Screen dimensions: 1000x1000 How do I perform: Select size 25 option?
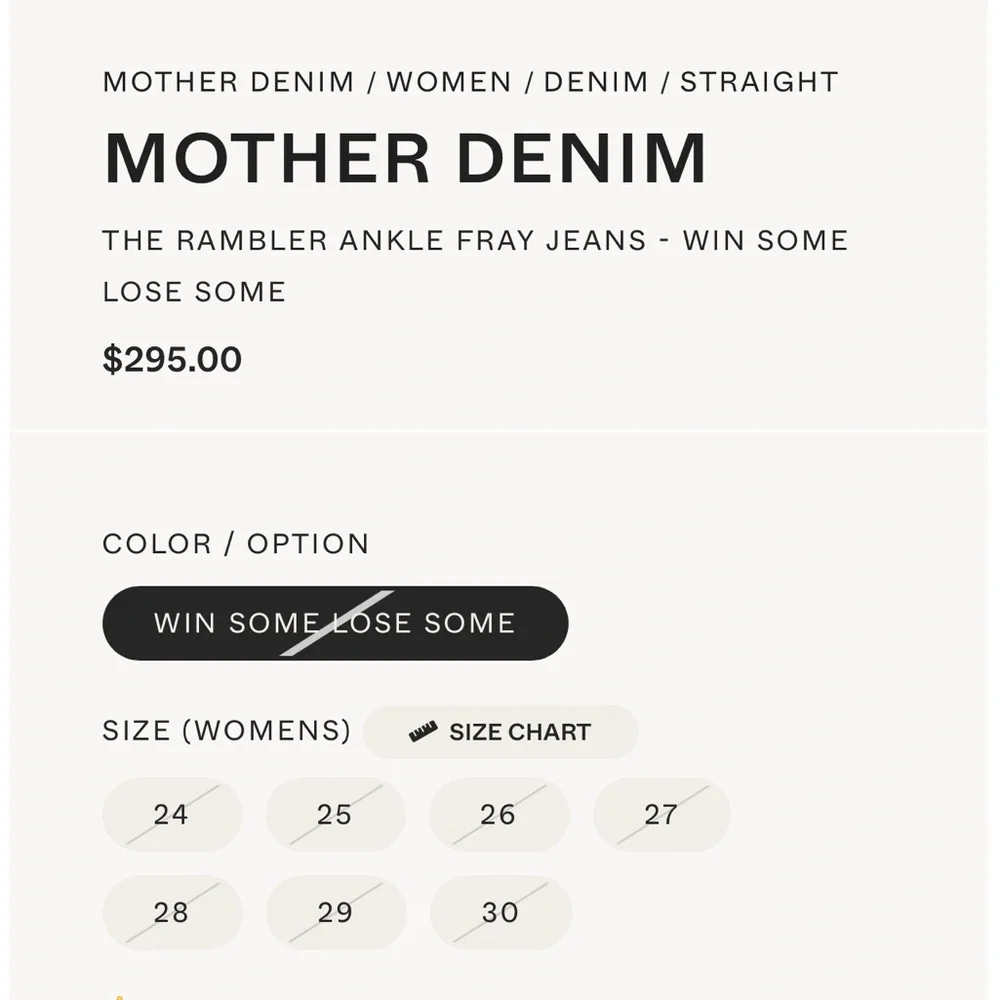(x=335, y=815)
